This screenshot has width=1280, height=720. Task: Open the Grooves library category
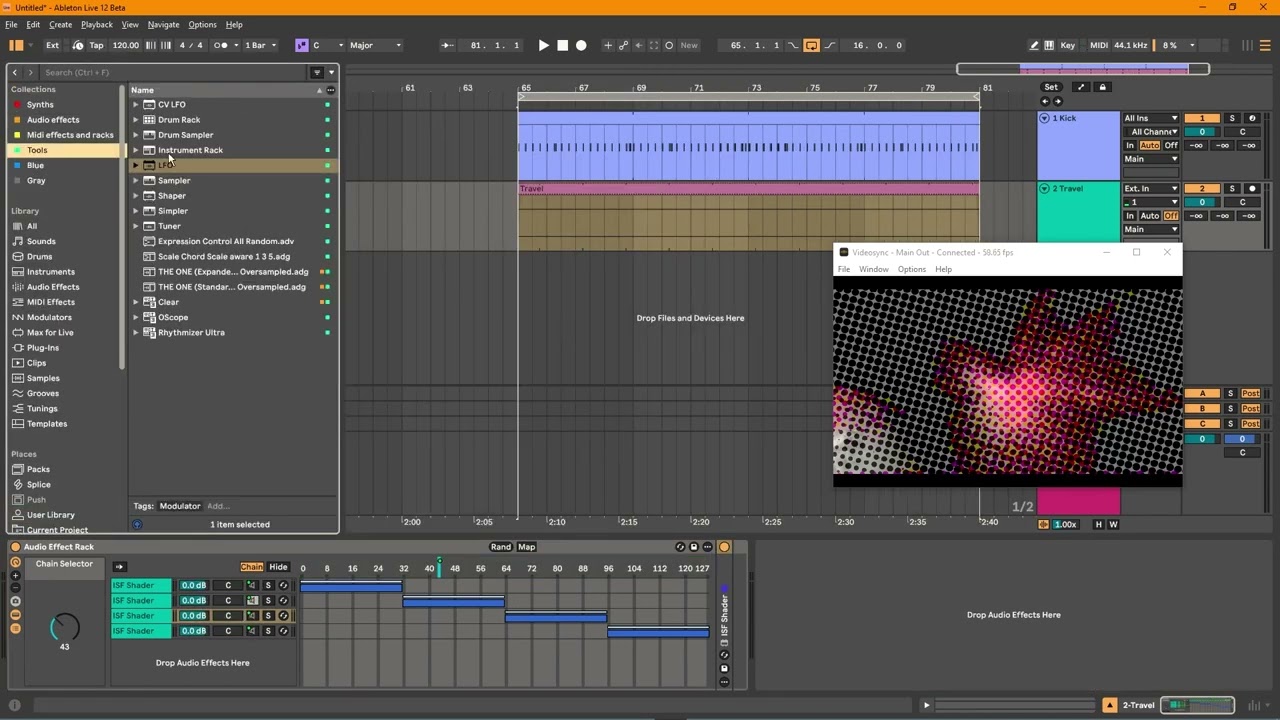(43, 393)
